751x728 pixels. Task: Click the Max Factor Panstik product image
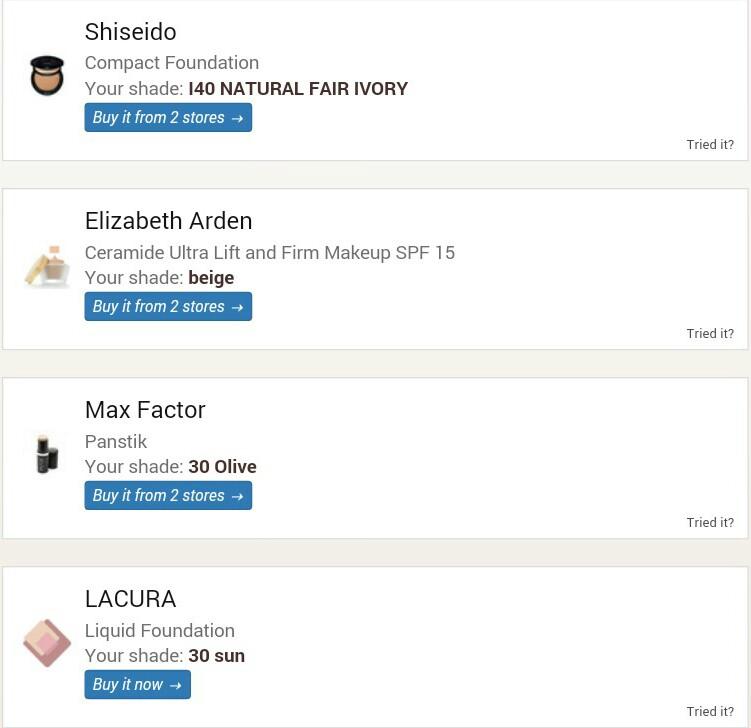tap(47, 454)
